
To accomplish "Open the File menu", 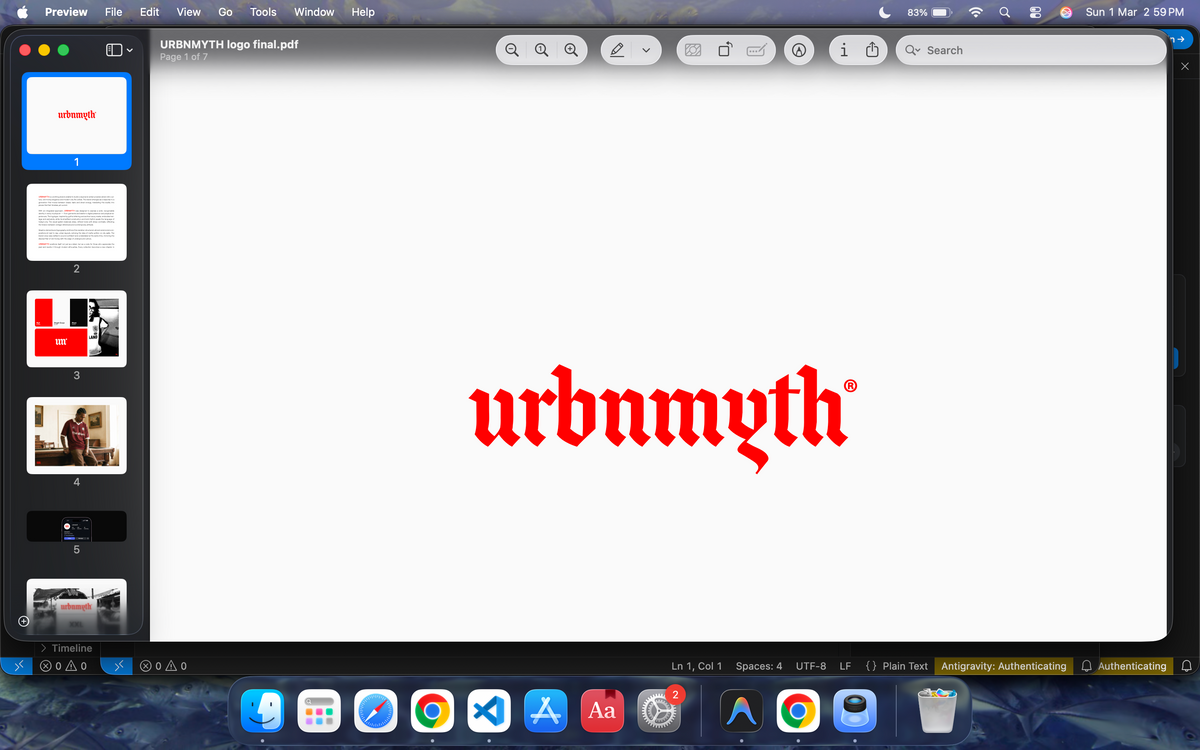I will (x=114, y=12).
